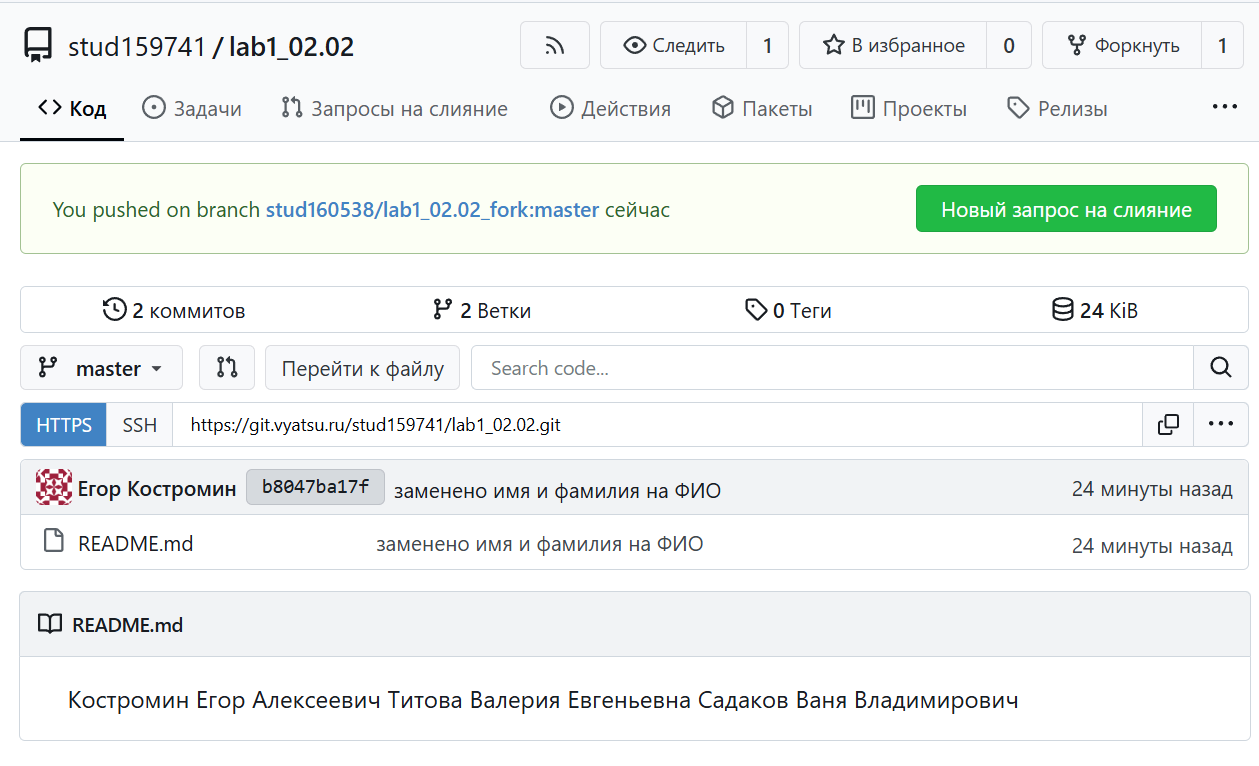Open commit b8047ba17f link
Screen dimensions: 1259x766
tap(315, 488)
